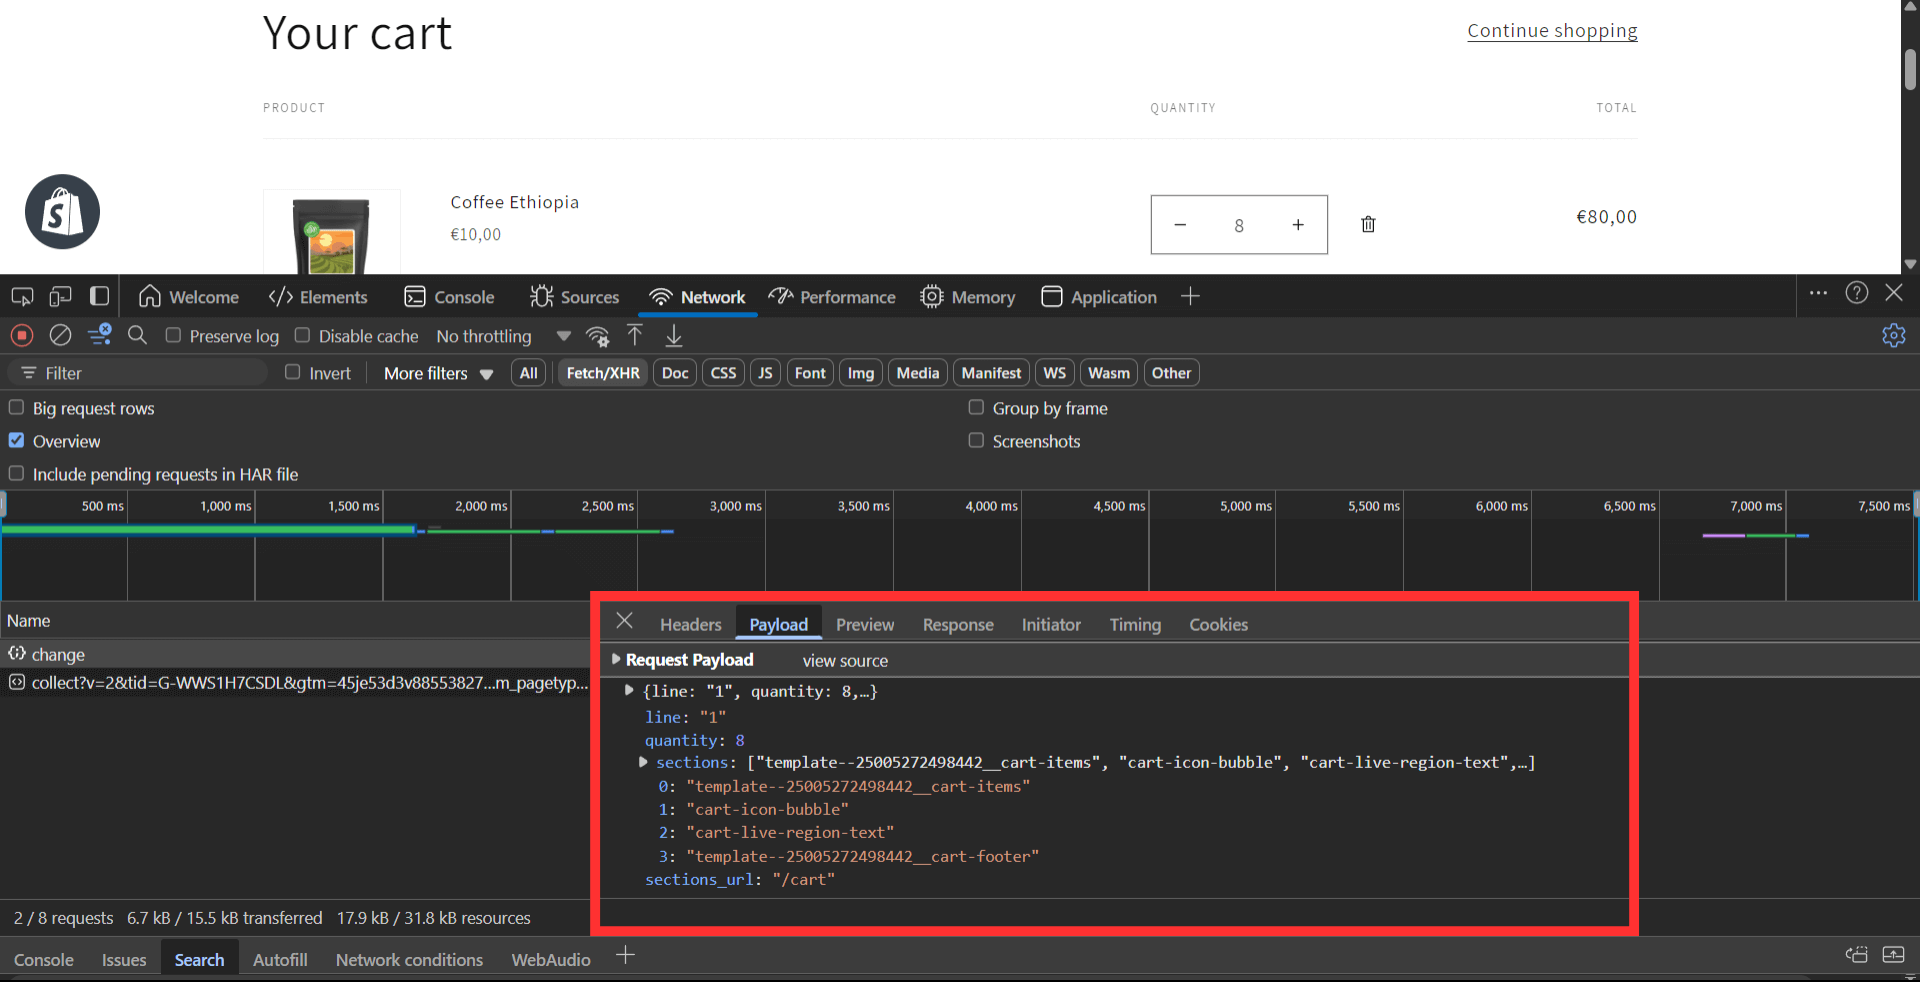
Task: Select the inspect element tool
Action: coord(21,296)
